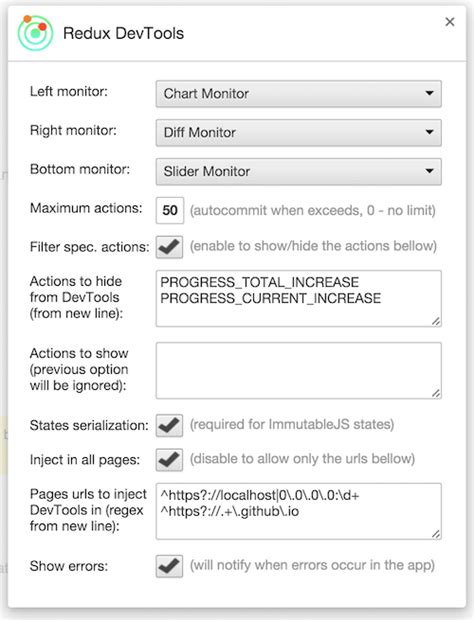474x620 pixels.
Task: Open the Left monitor dropdown
Action: pos(298,94)
